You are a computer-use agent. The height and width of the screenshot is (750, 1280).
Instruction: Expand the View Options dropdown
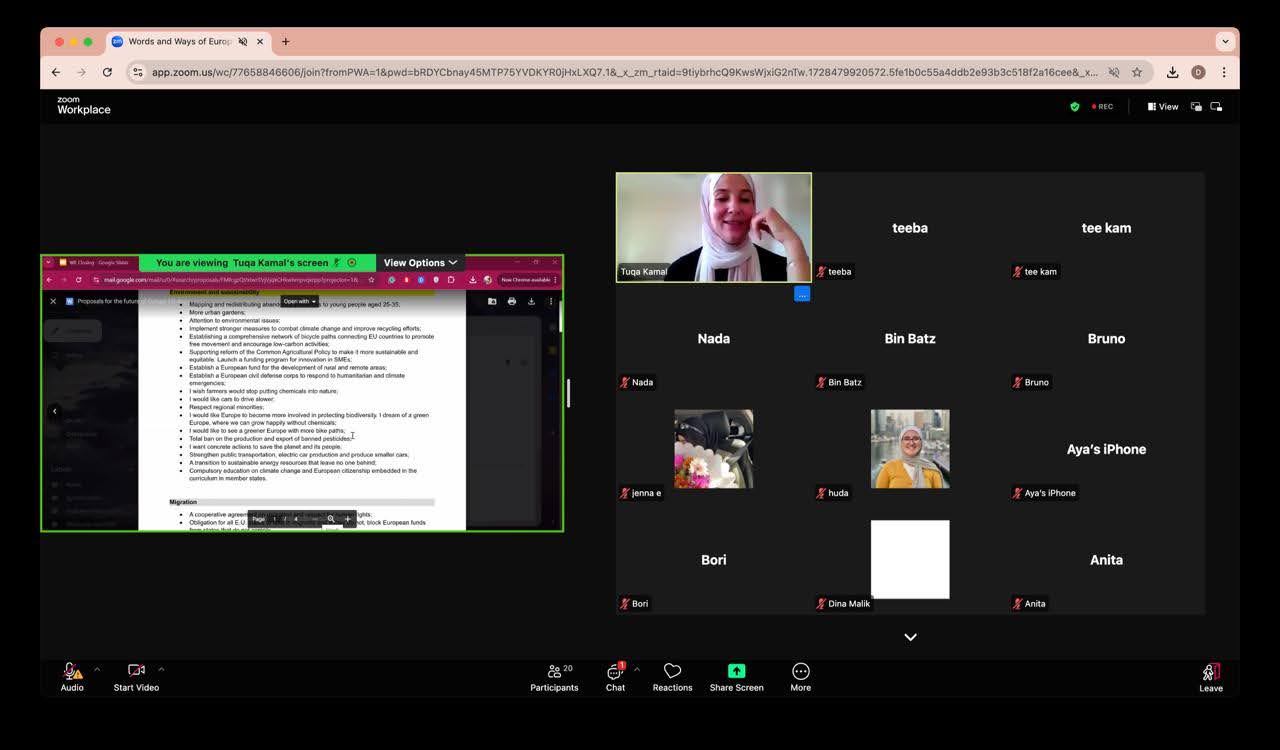pyautogui.click(x=420, y=263)
